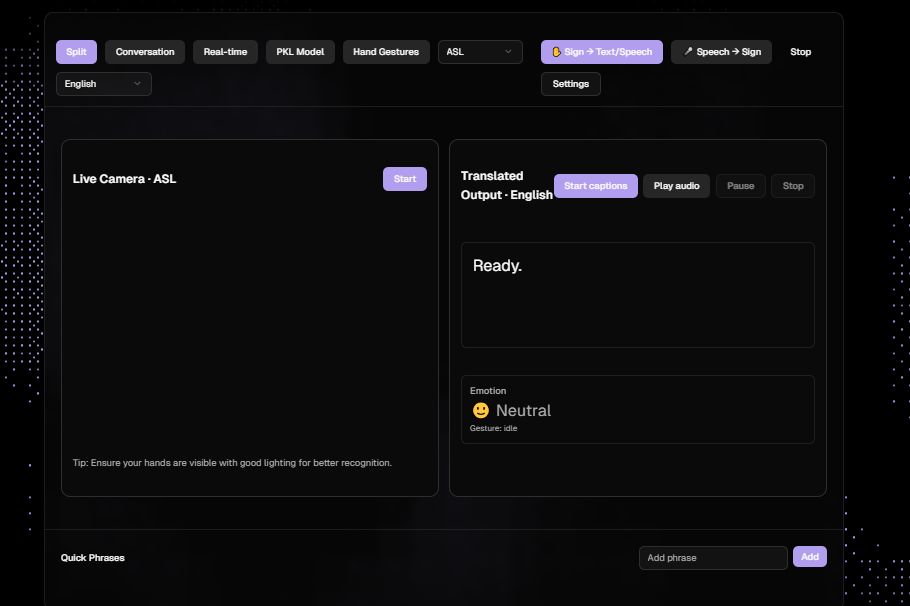Viewport: 910px width, 606px height.
Task: Select the Hand Gestures option
Action: (386, 52)
